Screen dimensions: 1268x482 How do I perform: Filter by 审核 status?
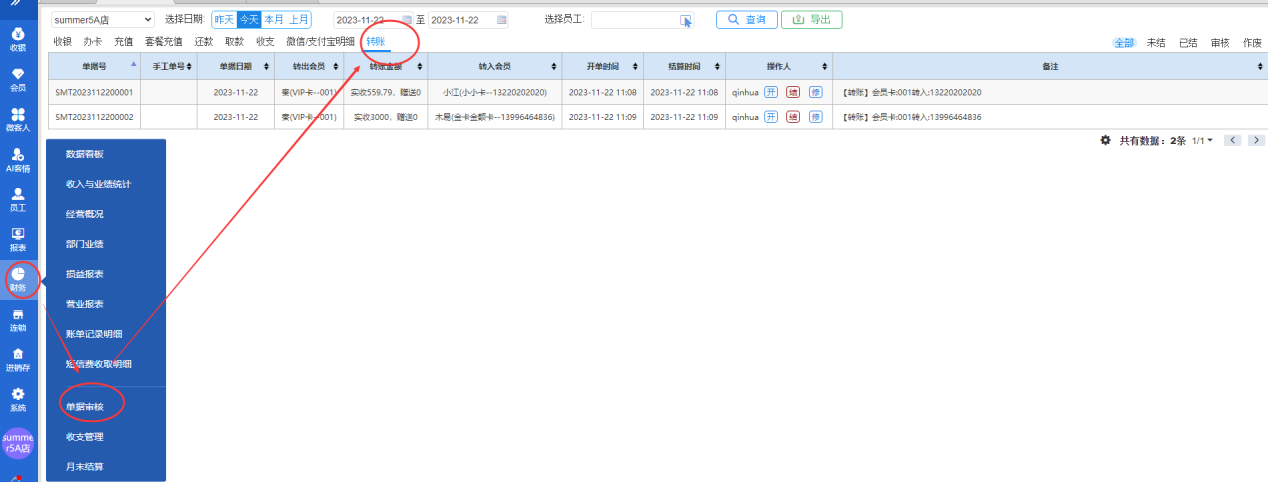point(1220,43)
